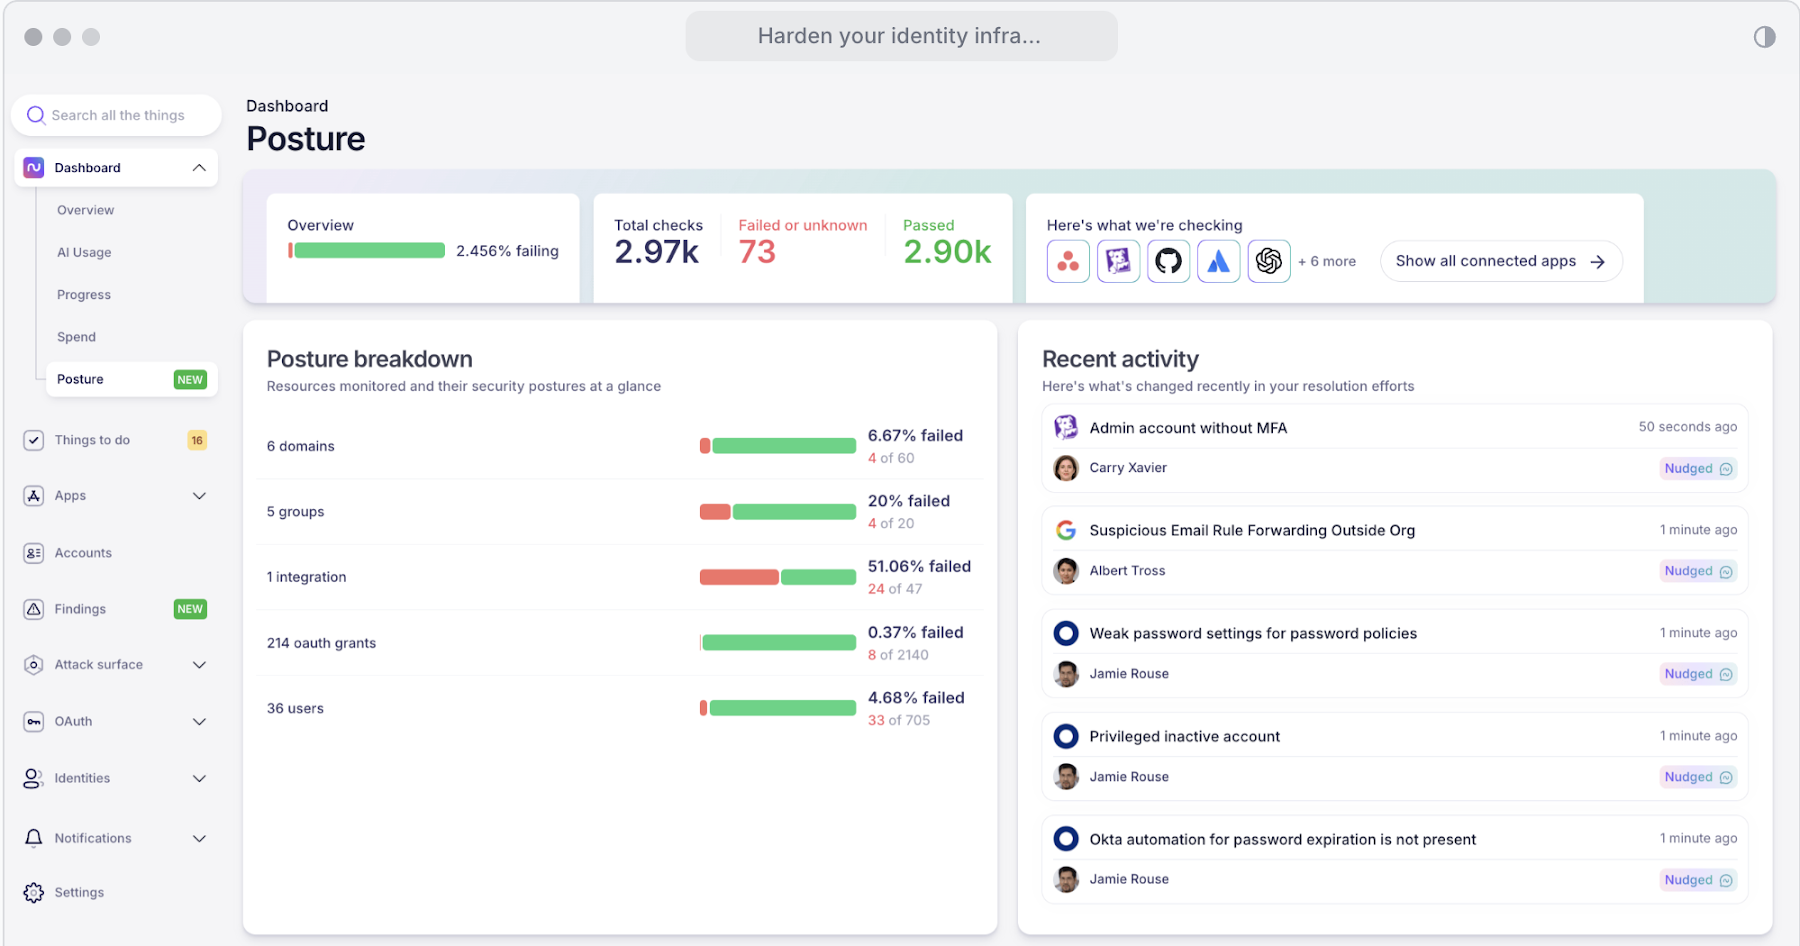Toggle Nudged badge for Carry Xavier
This screenshot has width=1800, height=946.
point(1698,469)
